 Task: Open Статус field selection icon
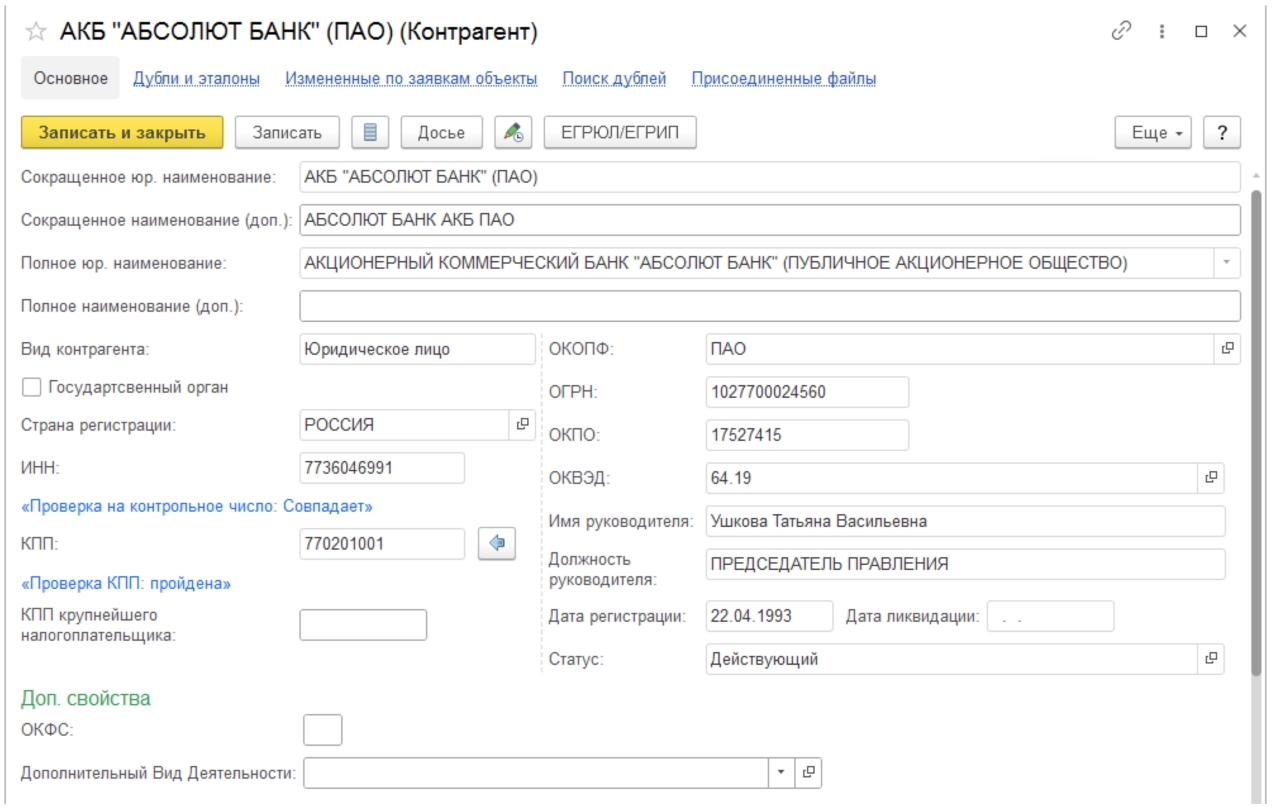click(x=1210, y=658)
